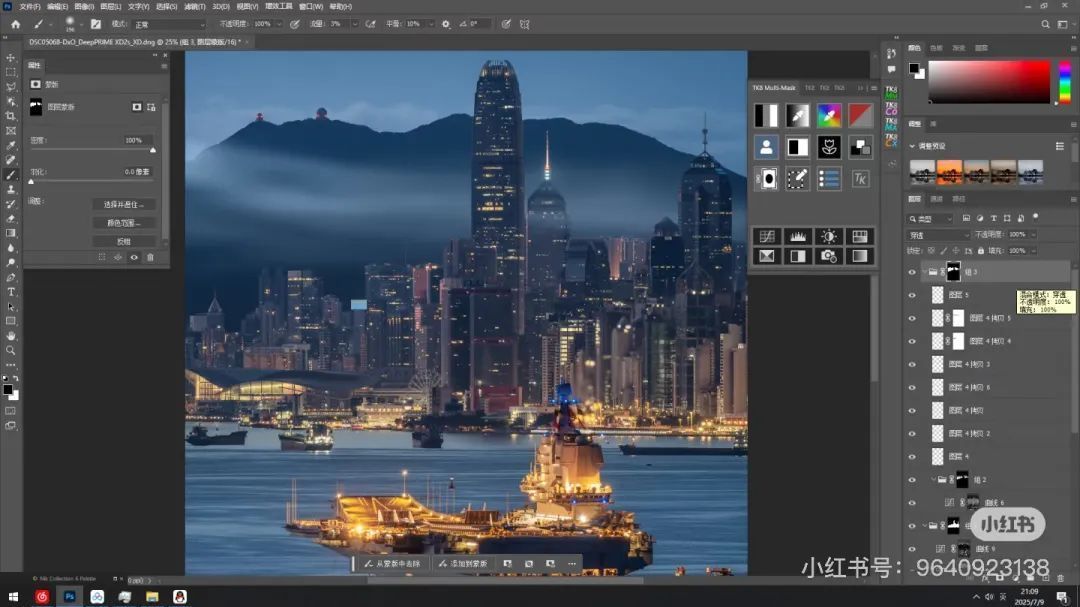The height and width of the screenshot is (607, 1080).
Task: Toggle visibility of 图层 5 layer
Action: pyautogui.click(x=911, y=295)
